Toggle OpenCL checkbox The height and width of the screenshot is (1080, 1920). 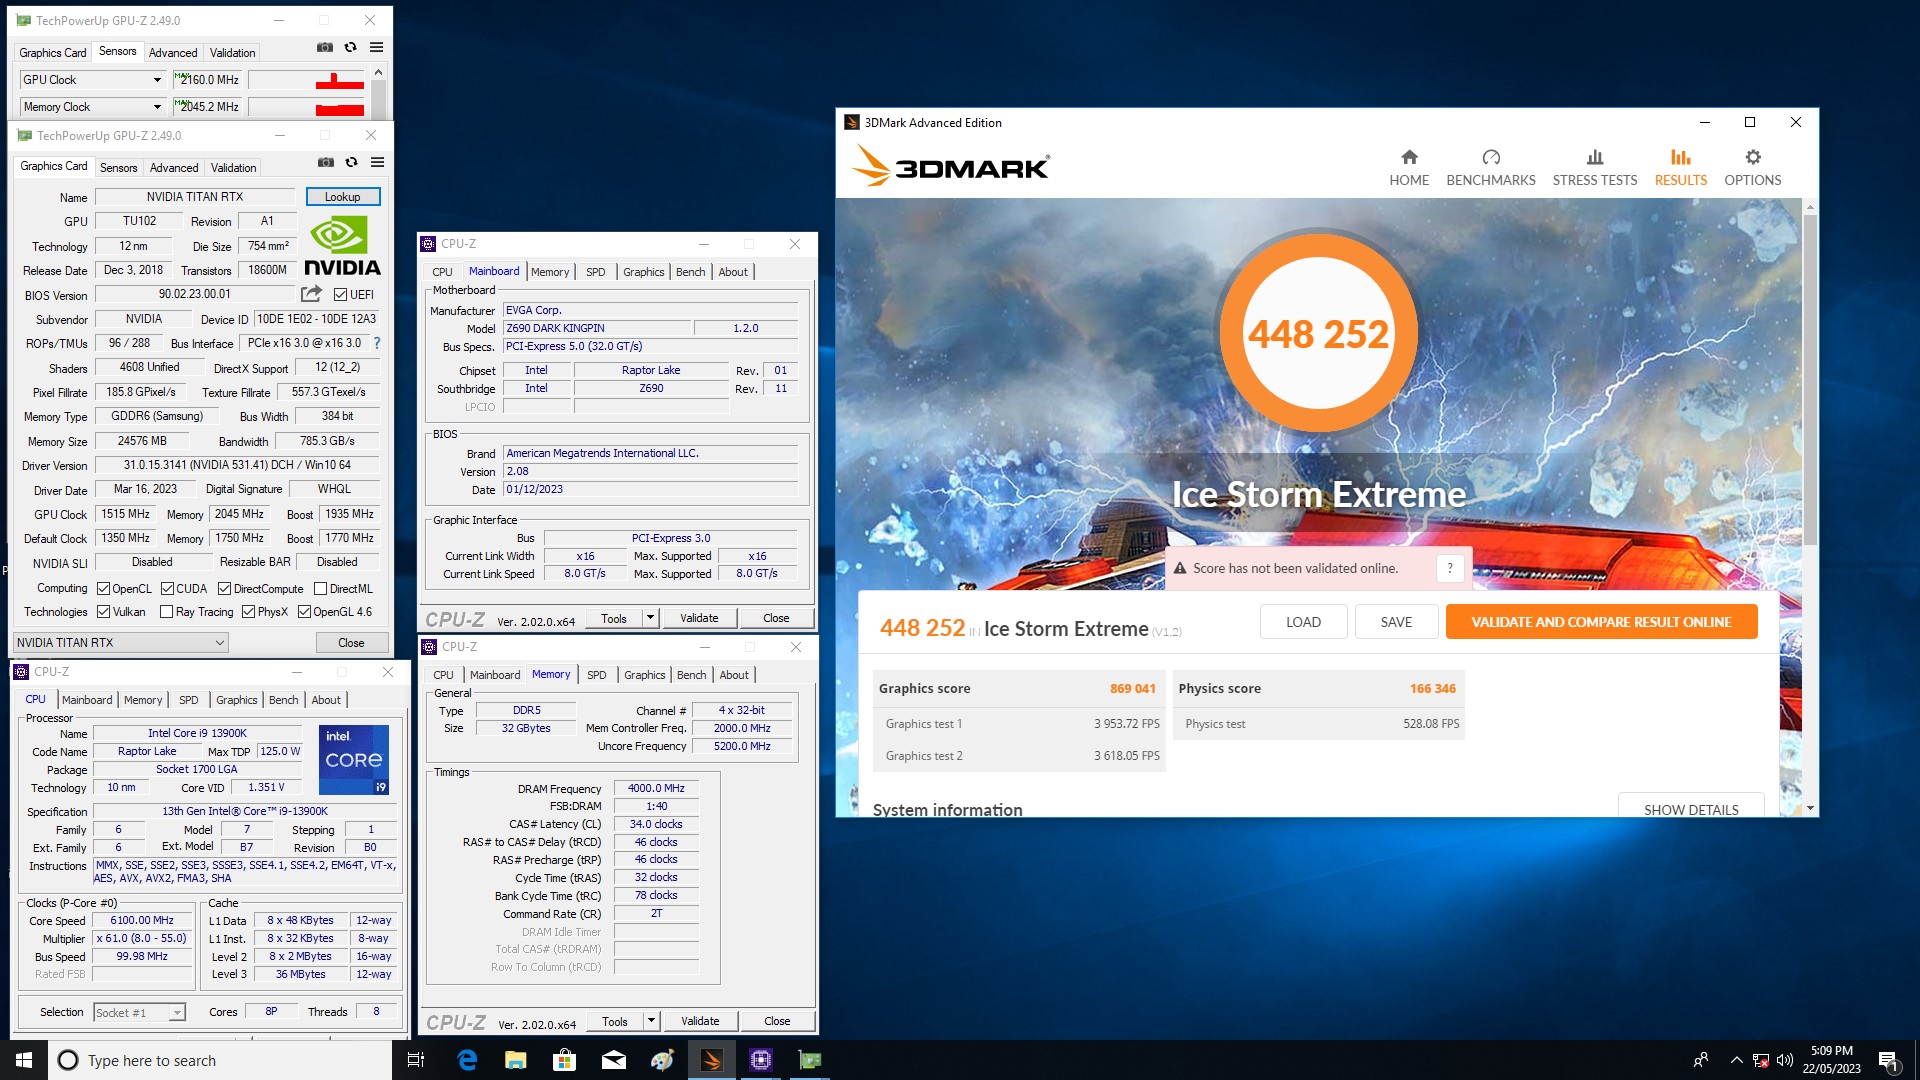click(103, 589)
